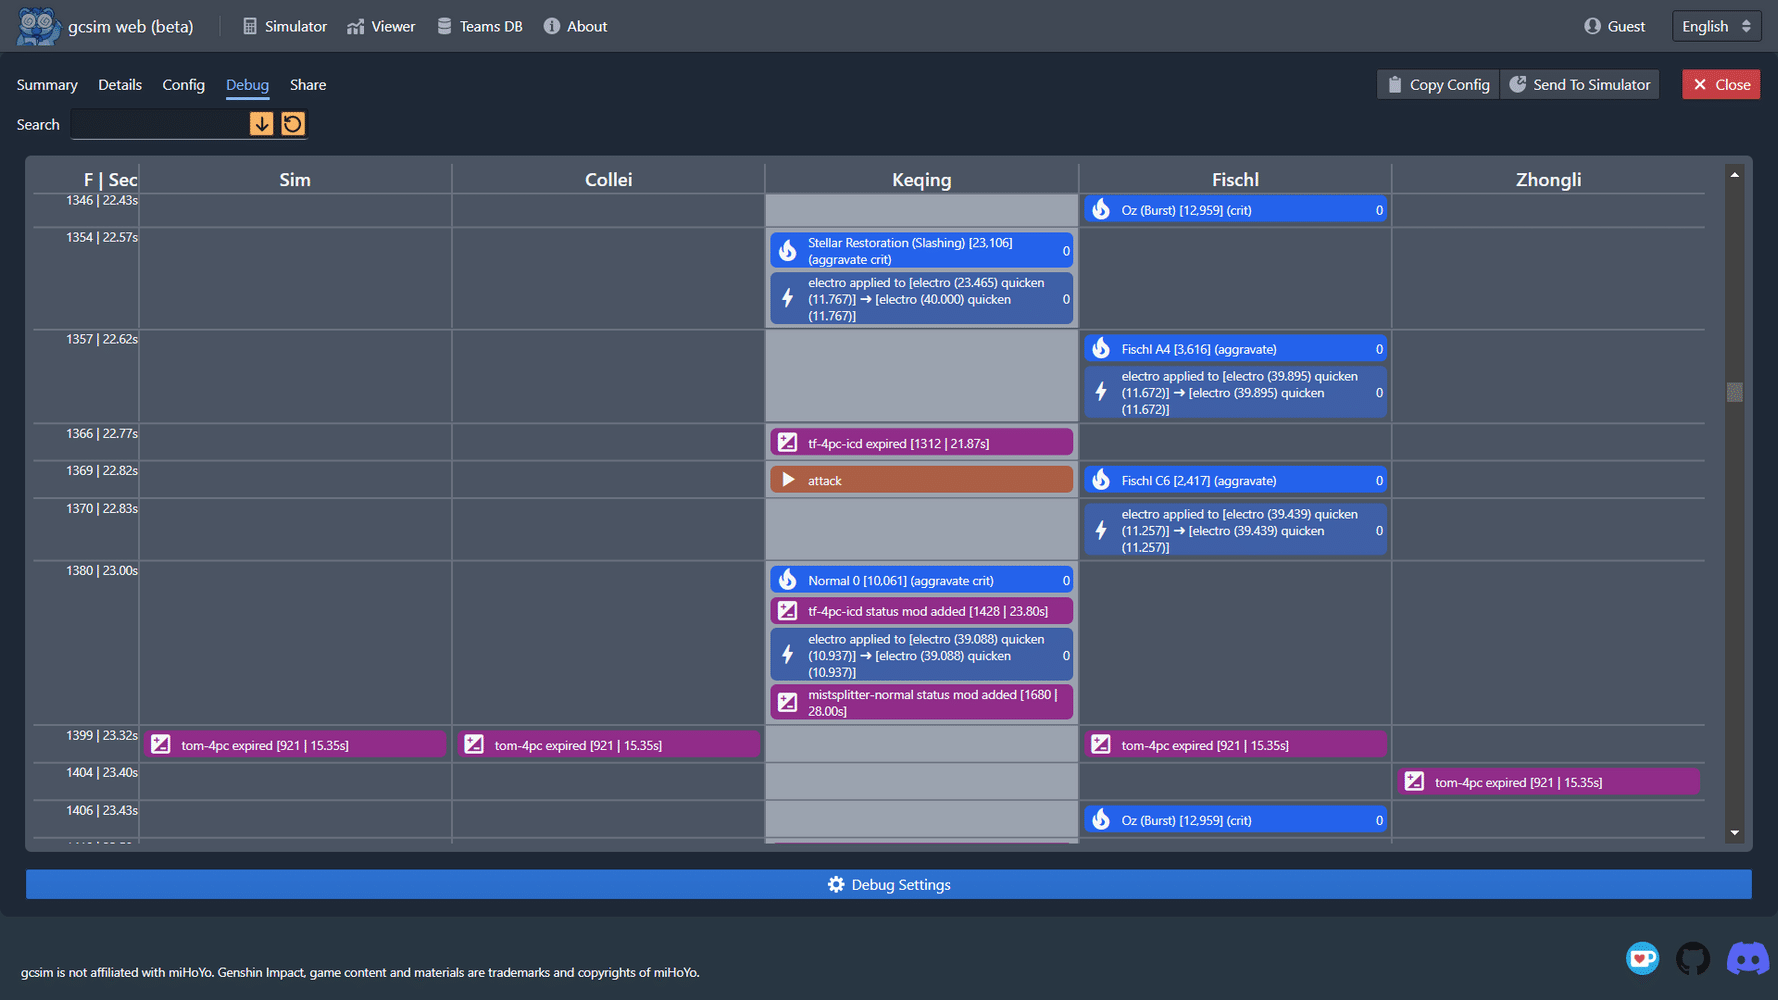Screen dimensions: 1778x1000
Task: Click the gear icon in Debug Settings
Action: point(836,885)
